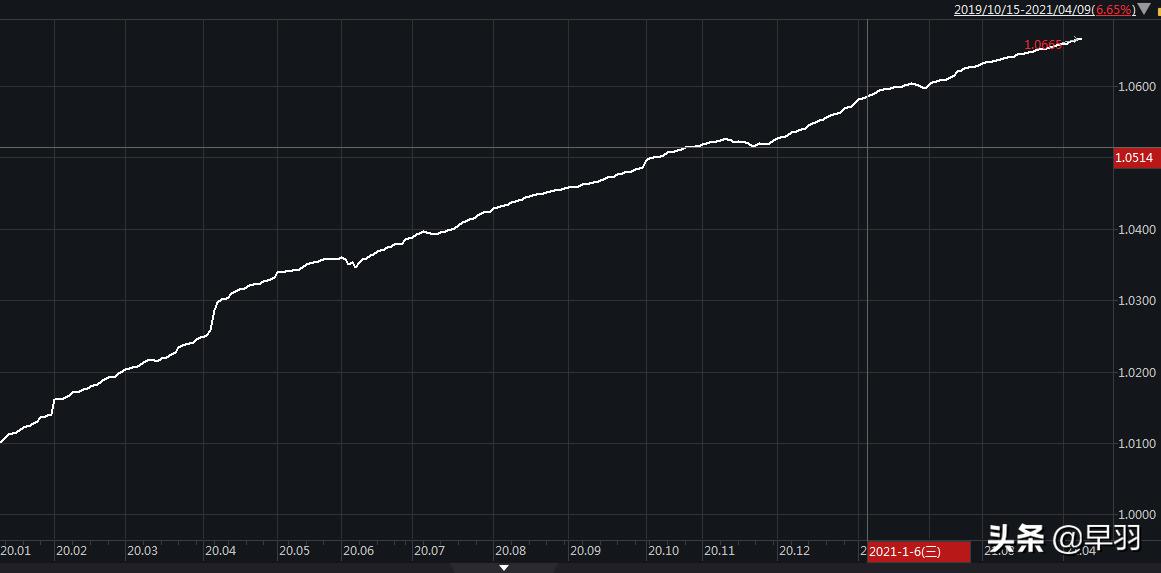This screenshot has height=573, width=1161.
Task: Select the 20.05 month label on the time axis
Action: point(294,551)
